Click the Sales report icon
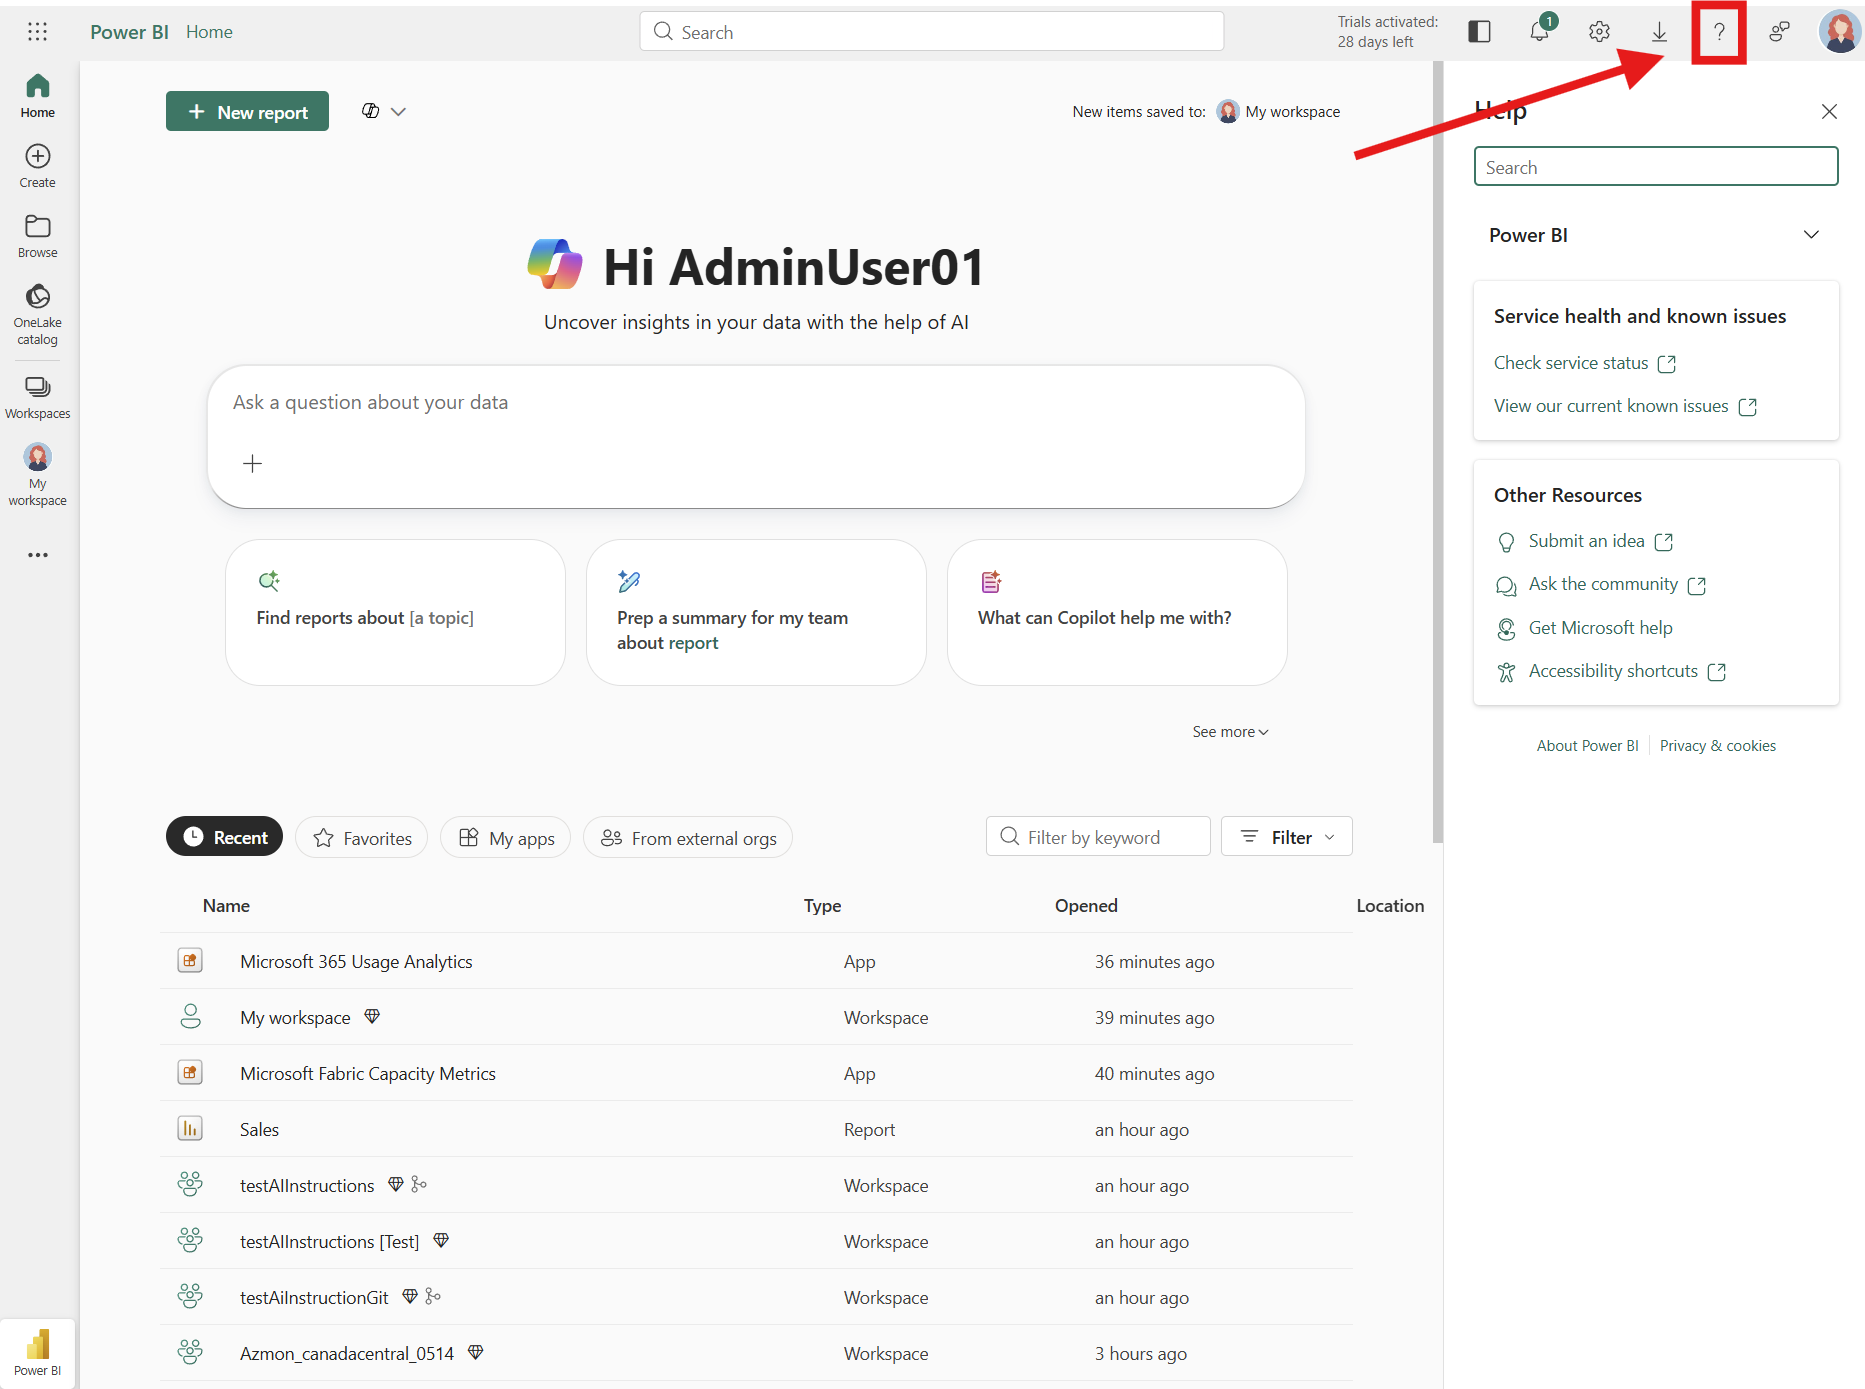This screenshot has height=1389, width=1865. 190,1129
